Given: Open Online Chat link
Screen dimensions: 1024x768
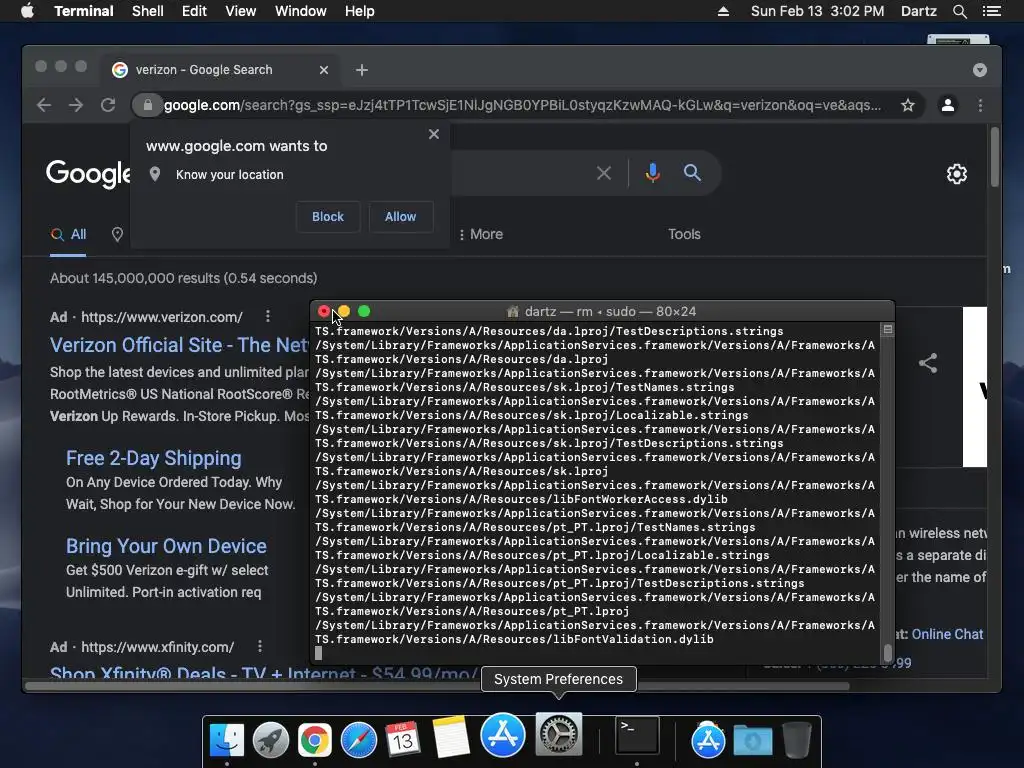Looking at the screenshot, I should pos(947,634).
